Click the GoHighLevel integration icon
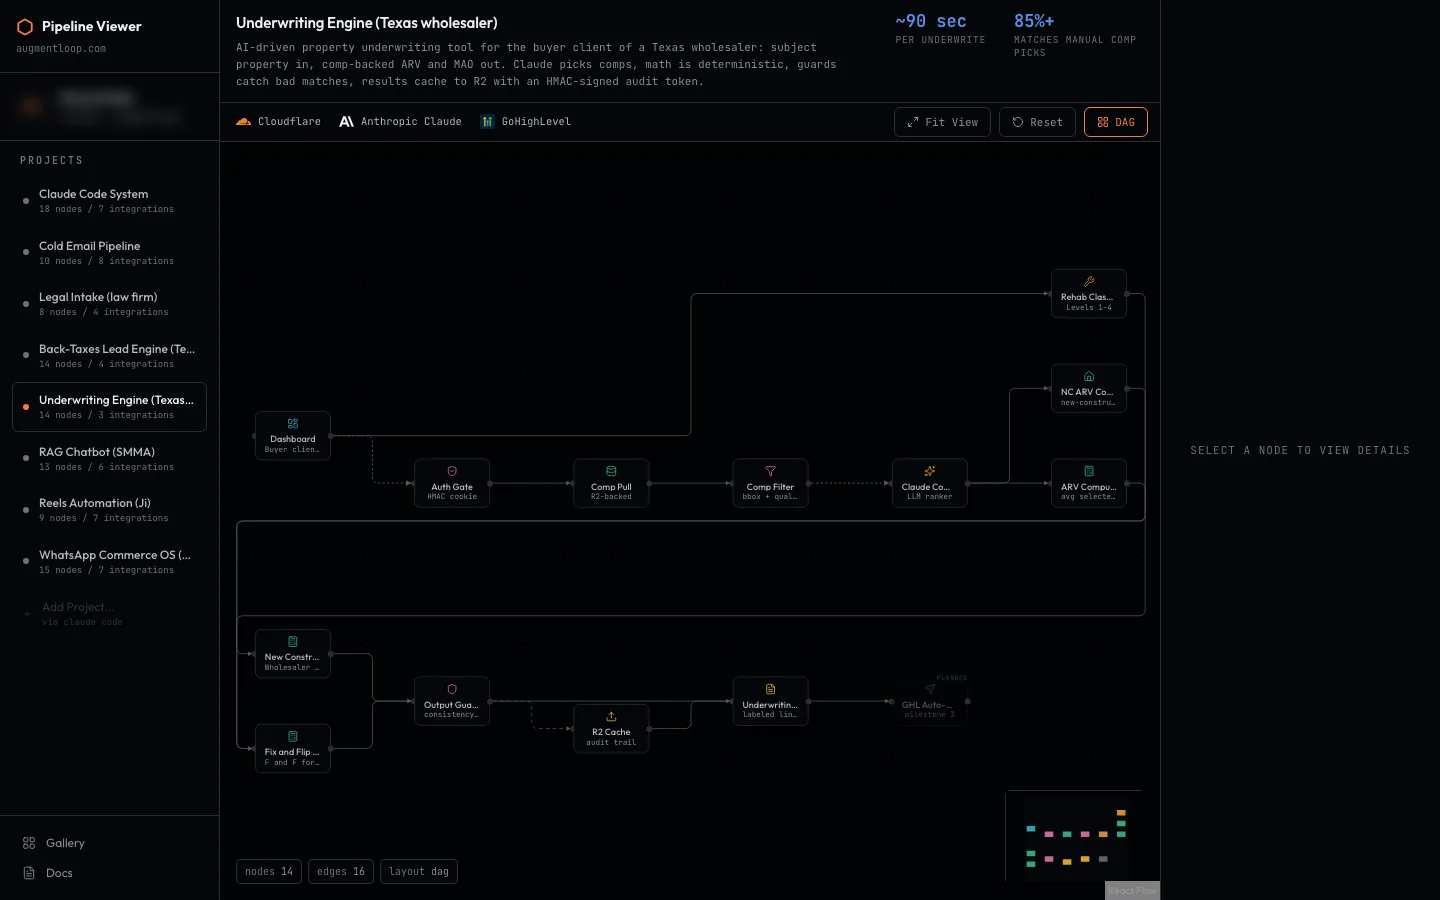This screenshot has width=1440, height=900. (487, 122)
